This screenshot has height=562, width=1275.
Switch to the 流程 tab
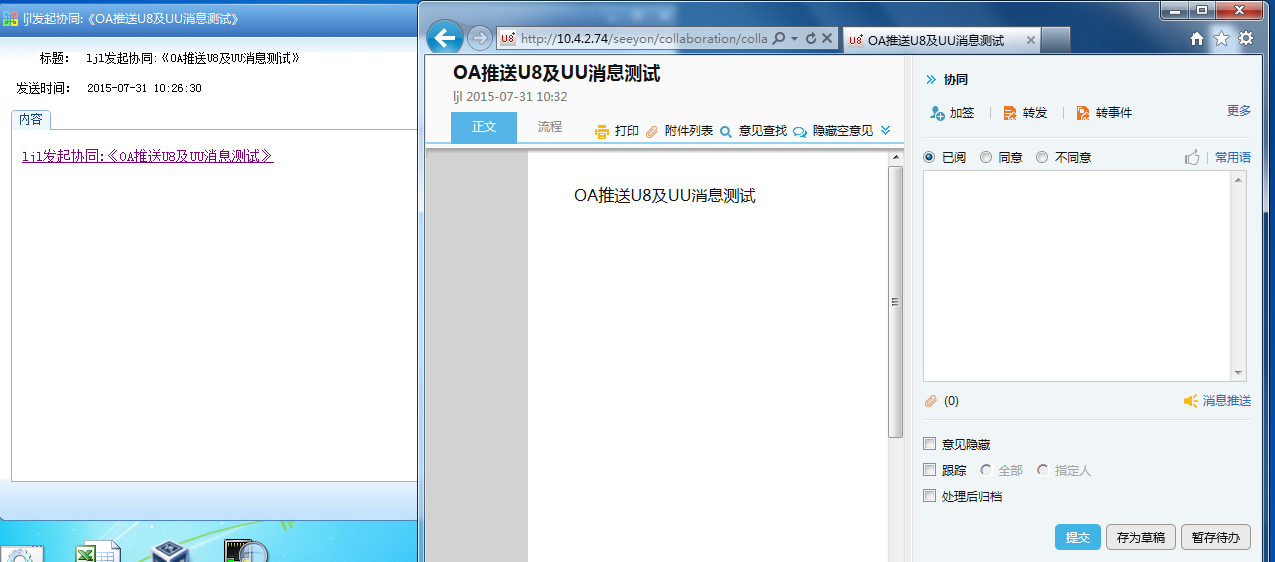coord(550,127)
